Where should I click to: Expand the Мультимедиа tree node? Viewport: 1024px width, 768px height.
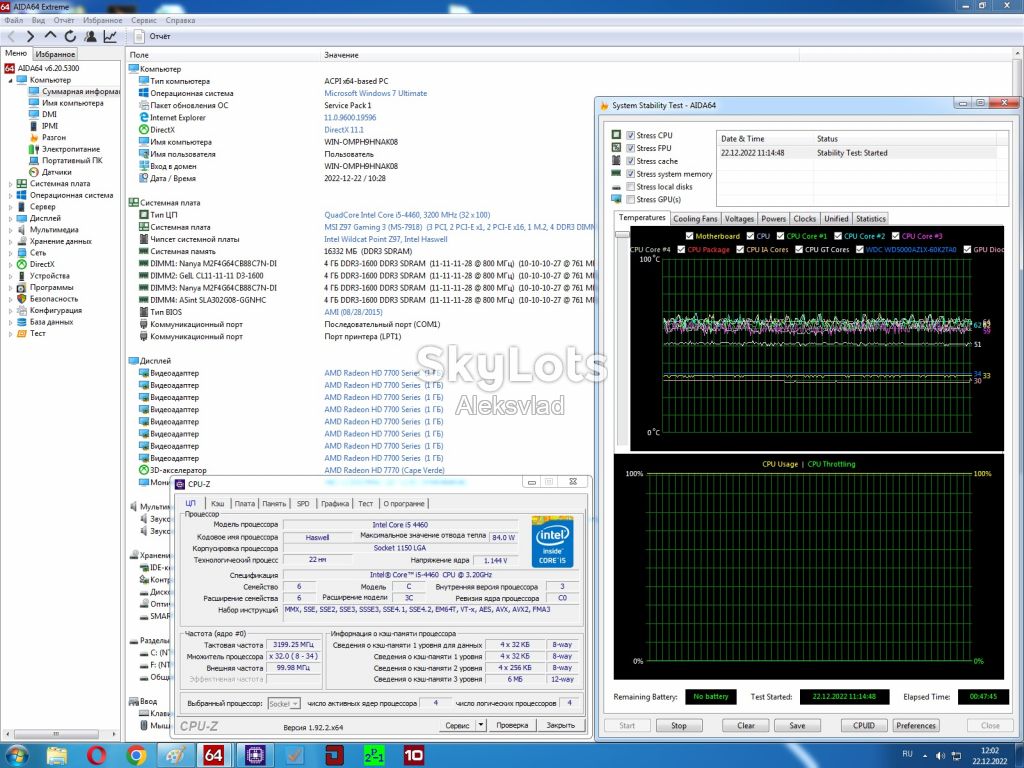pyautogui.click(x=10, y=230)
